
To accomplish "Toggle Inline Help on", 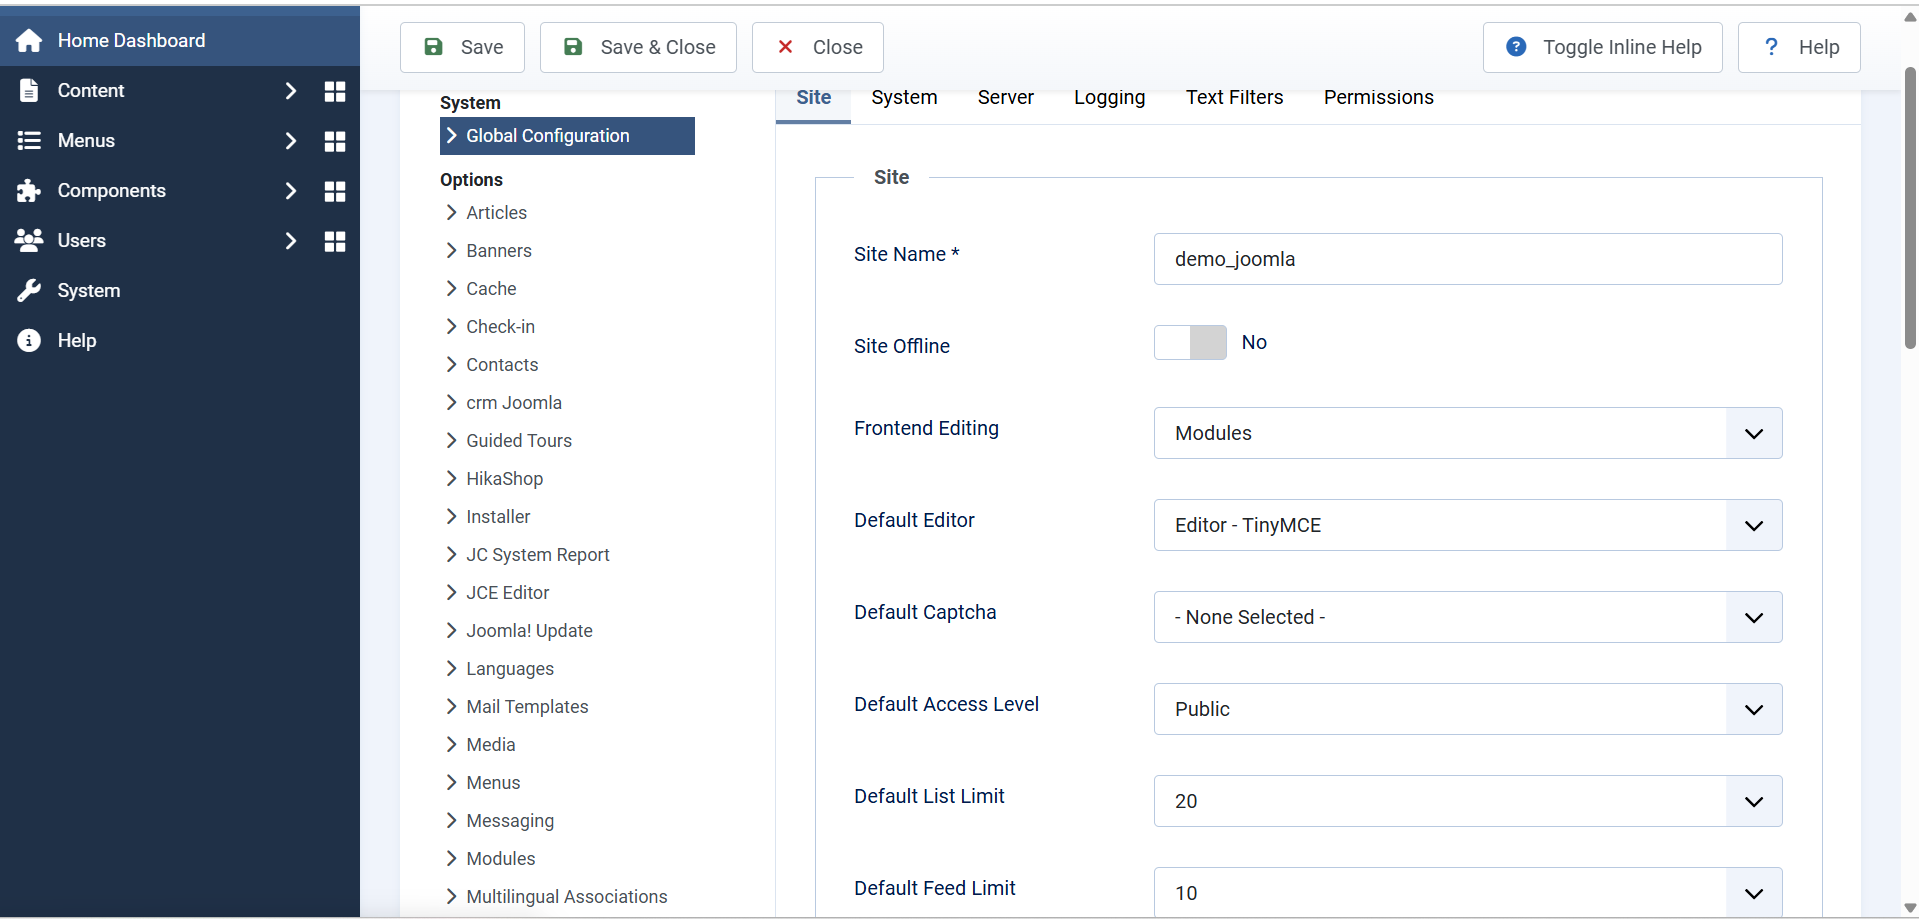I will pyautogui.click(x=1602, y=47).
